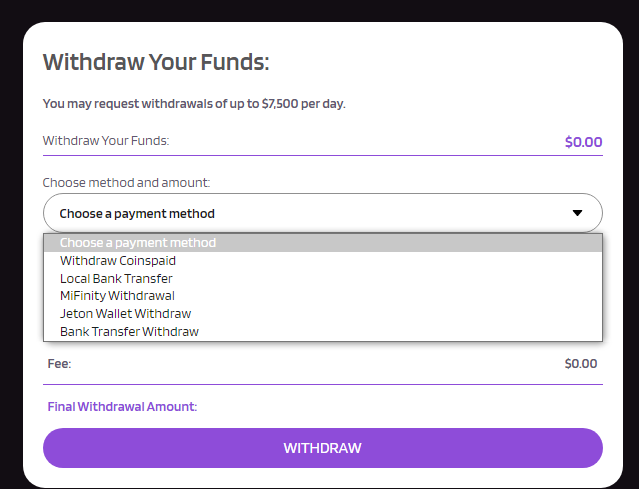This screenshot has width=639, height=489.
Task: Pick MiFinity Withdrawal as payment method
Action: (117, 296)
